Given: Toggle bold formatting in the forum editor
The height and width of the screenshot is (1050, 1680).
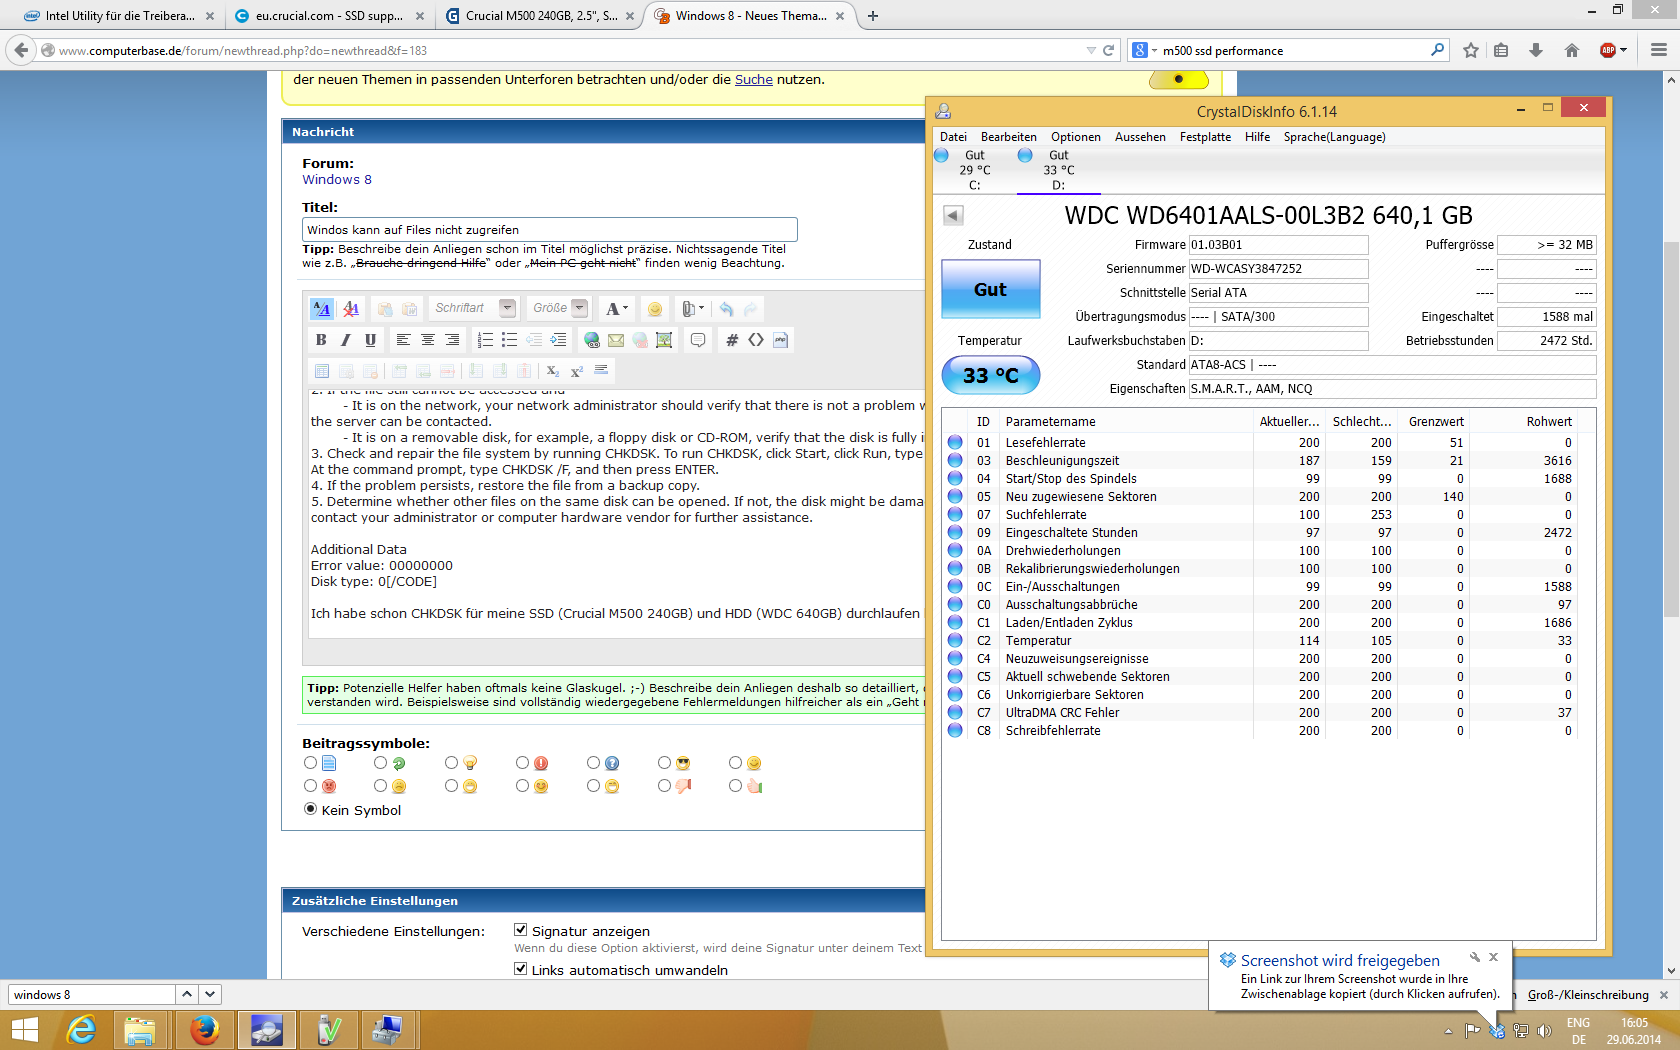Looking at the screenshot, I should [x=321, y=340].
